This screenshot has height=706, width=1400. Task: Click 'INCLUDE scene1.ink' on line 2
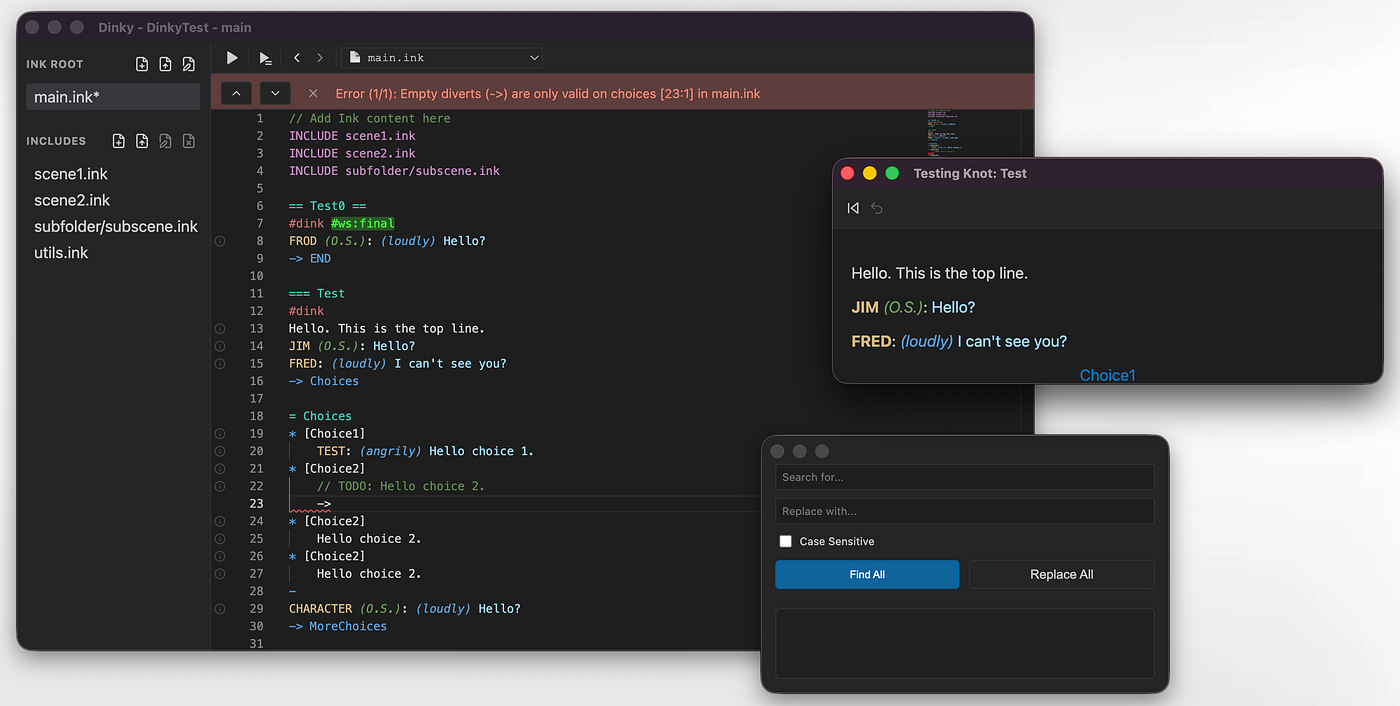click(x=352, y=136)
